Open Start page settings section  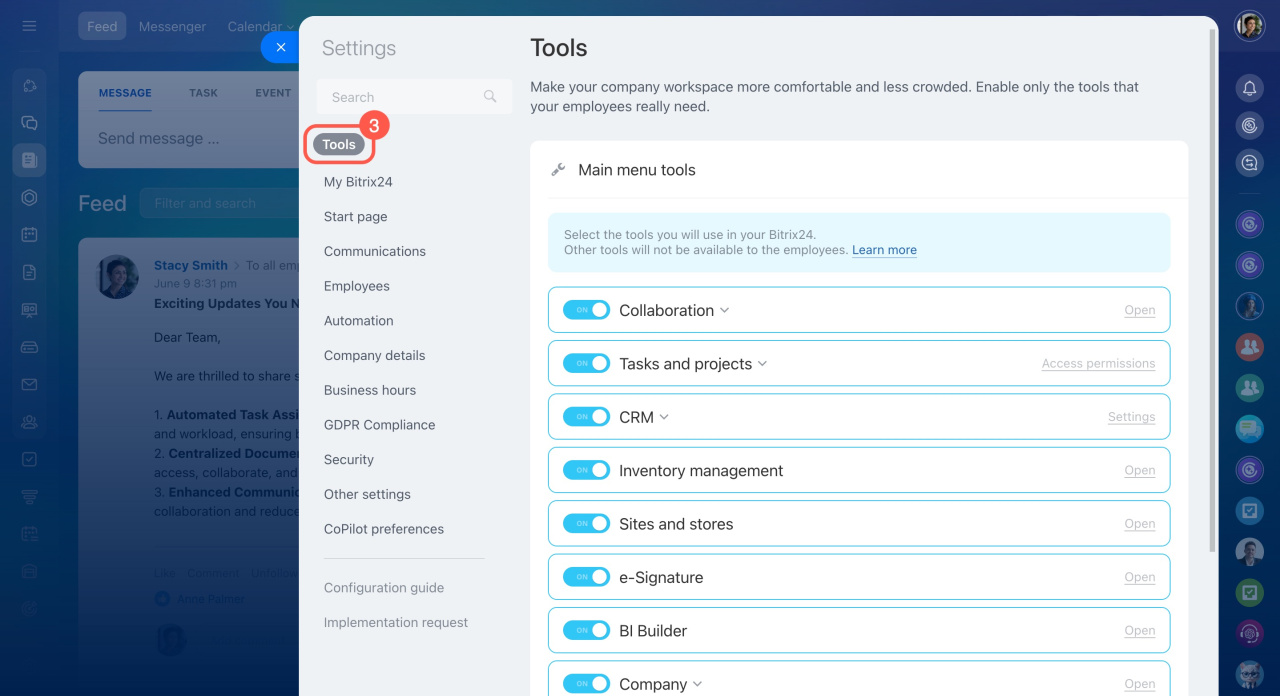[x=355, y=217]
